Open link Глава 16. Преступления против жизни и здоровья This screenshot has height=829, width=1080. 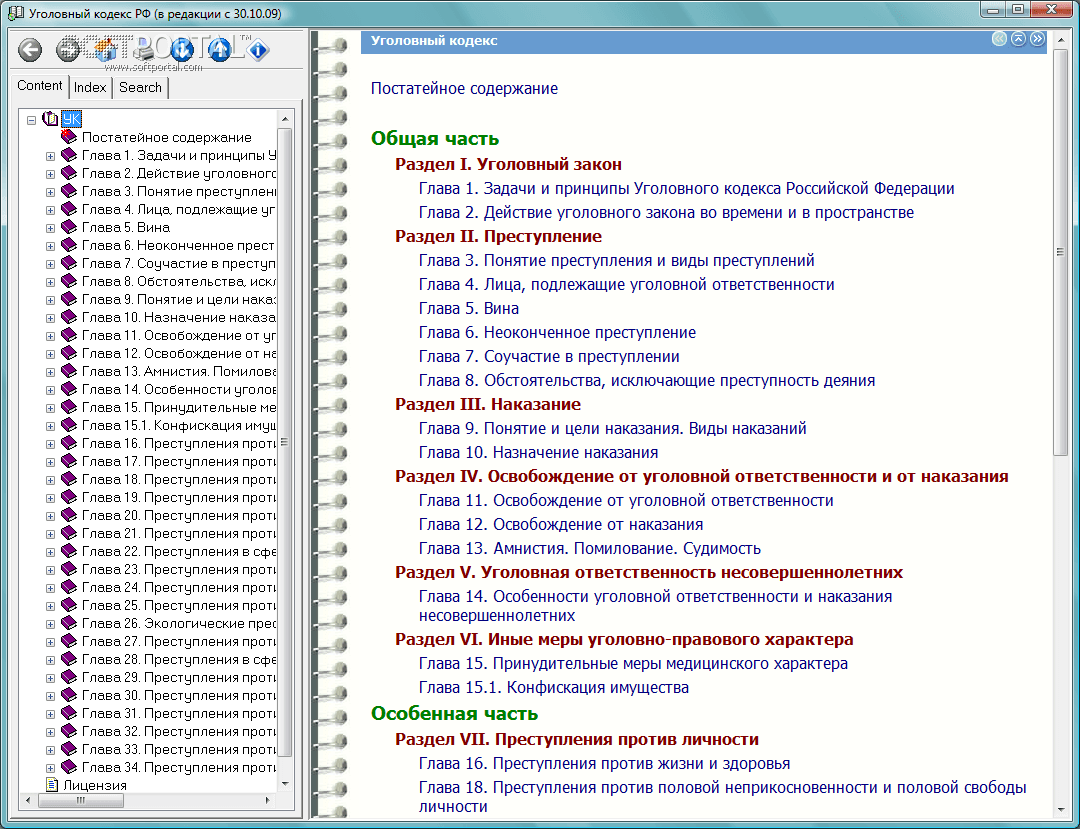click(x=605, y=763)
